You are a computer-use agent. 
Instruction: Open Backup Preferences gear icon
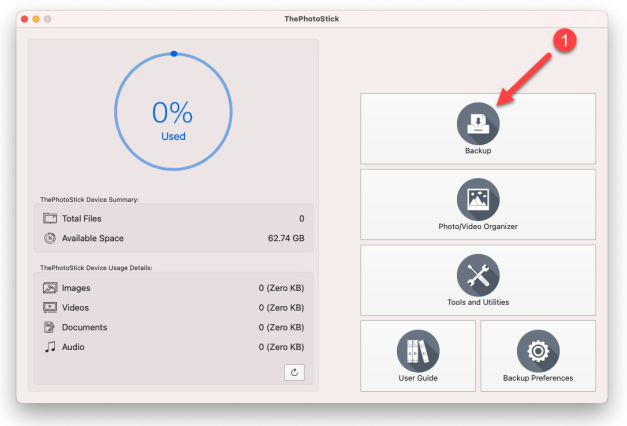point(538,351)
